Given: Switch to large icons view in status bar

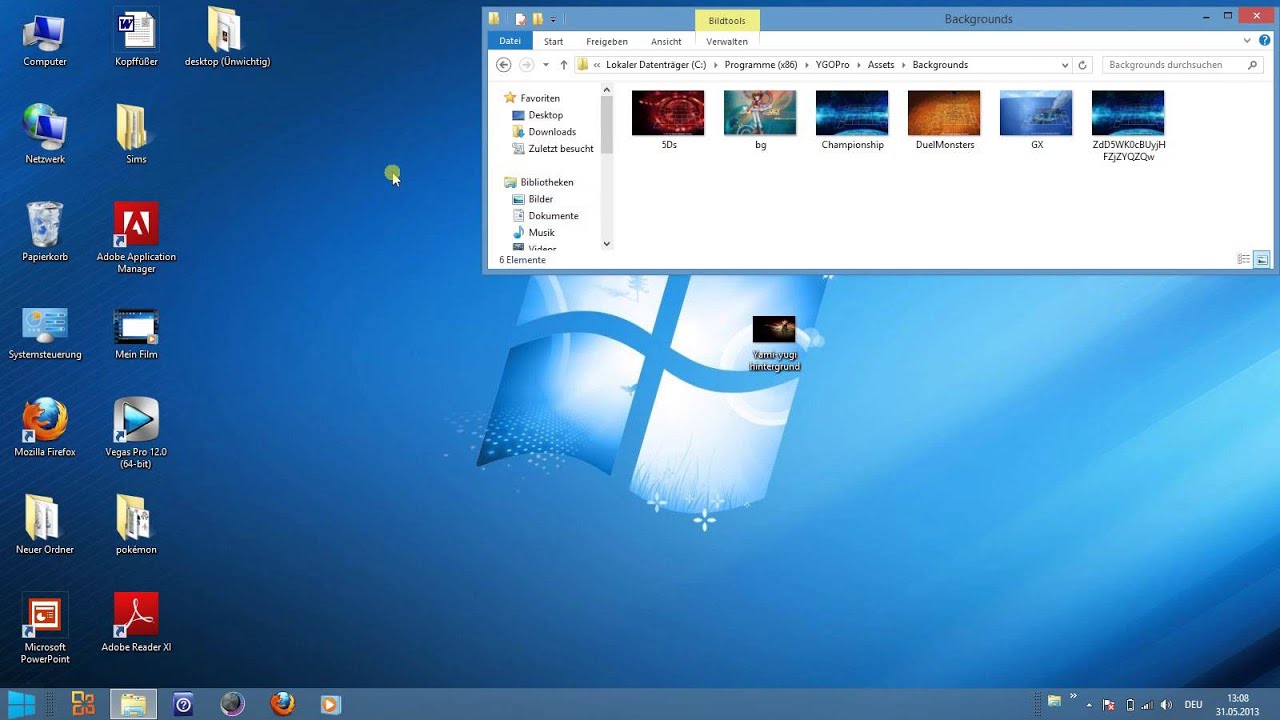Looking at the screenshot, I should 1262,260.
